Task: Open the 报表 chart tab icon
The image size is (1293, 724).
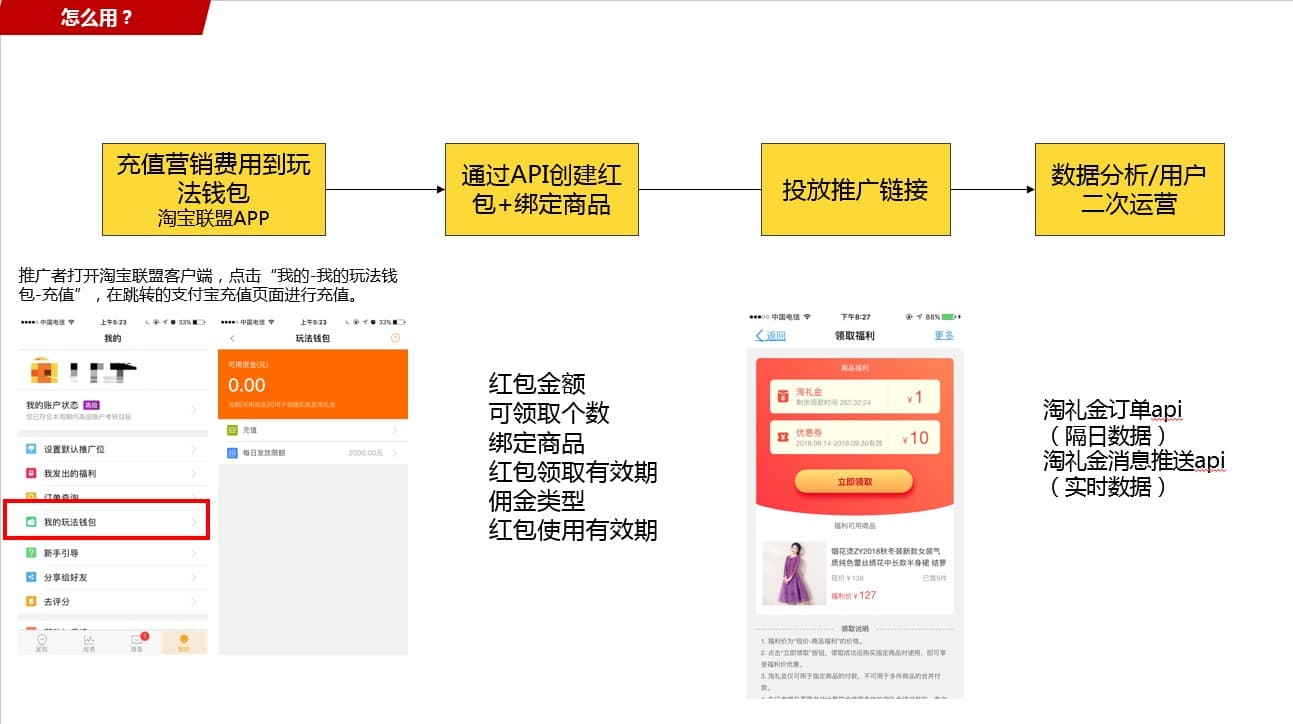Action: coord(89,642)
